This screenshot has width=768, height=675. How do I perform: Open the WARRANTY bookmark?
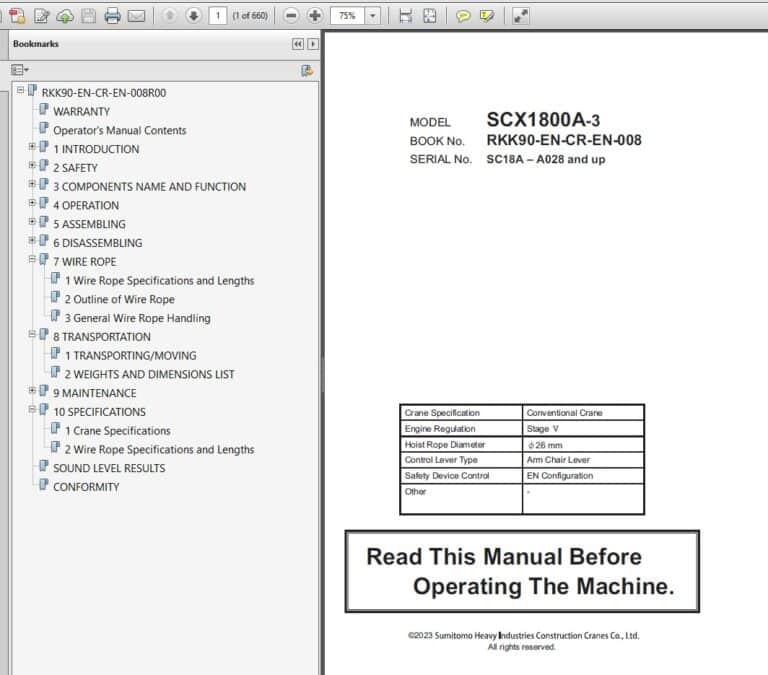(81, 112)
